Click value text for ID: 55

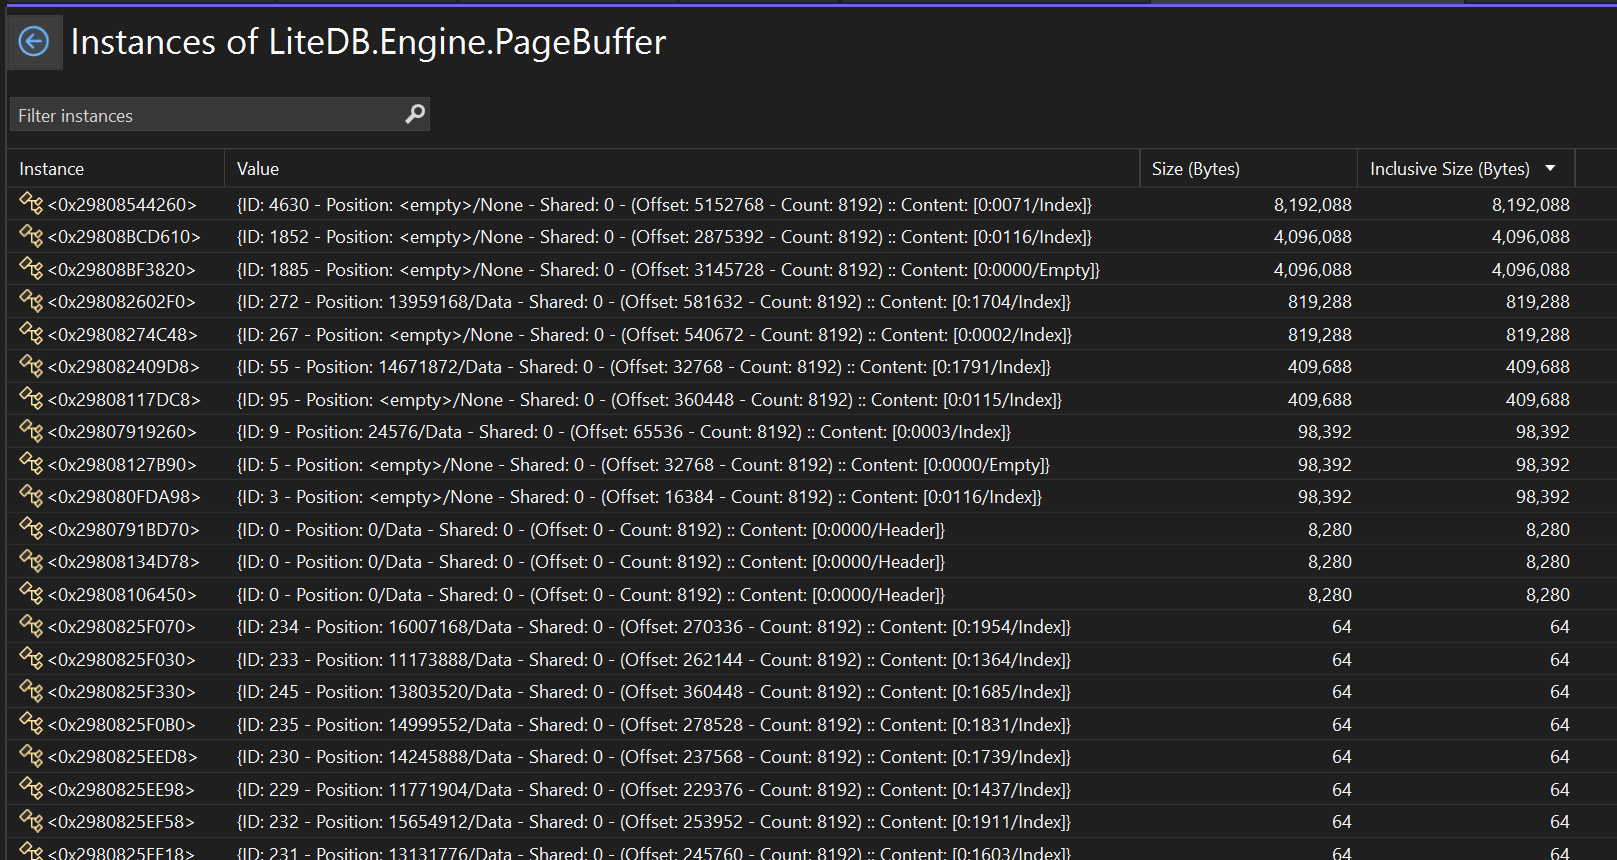click(644, 367)
